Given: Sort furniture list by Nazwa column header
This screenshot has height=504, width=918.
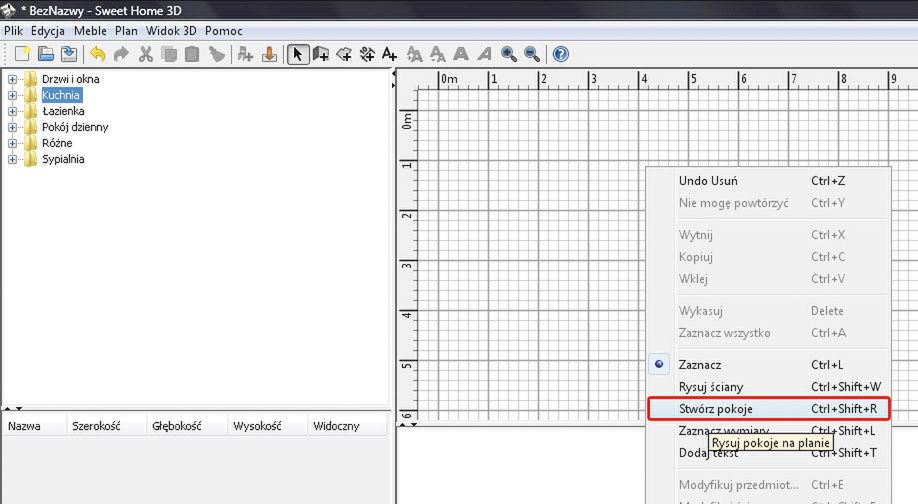Looking at the screenshot, I should [x=34, y=426].
